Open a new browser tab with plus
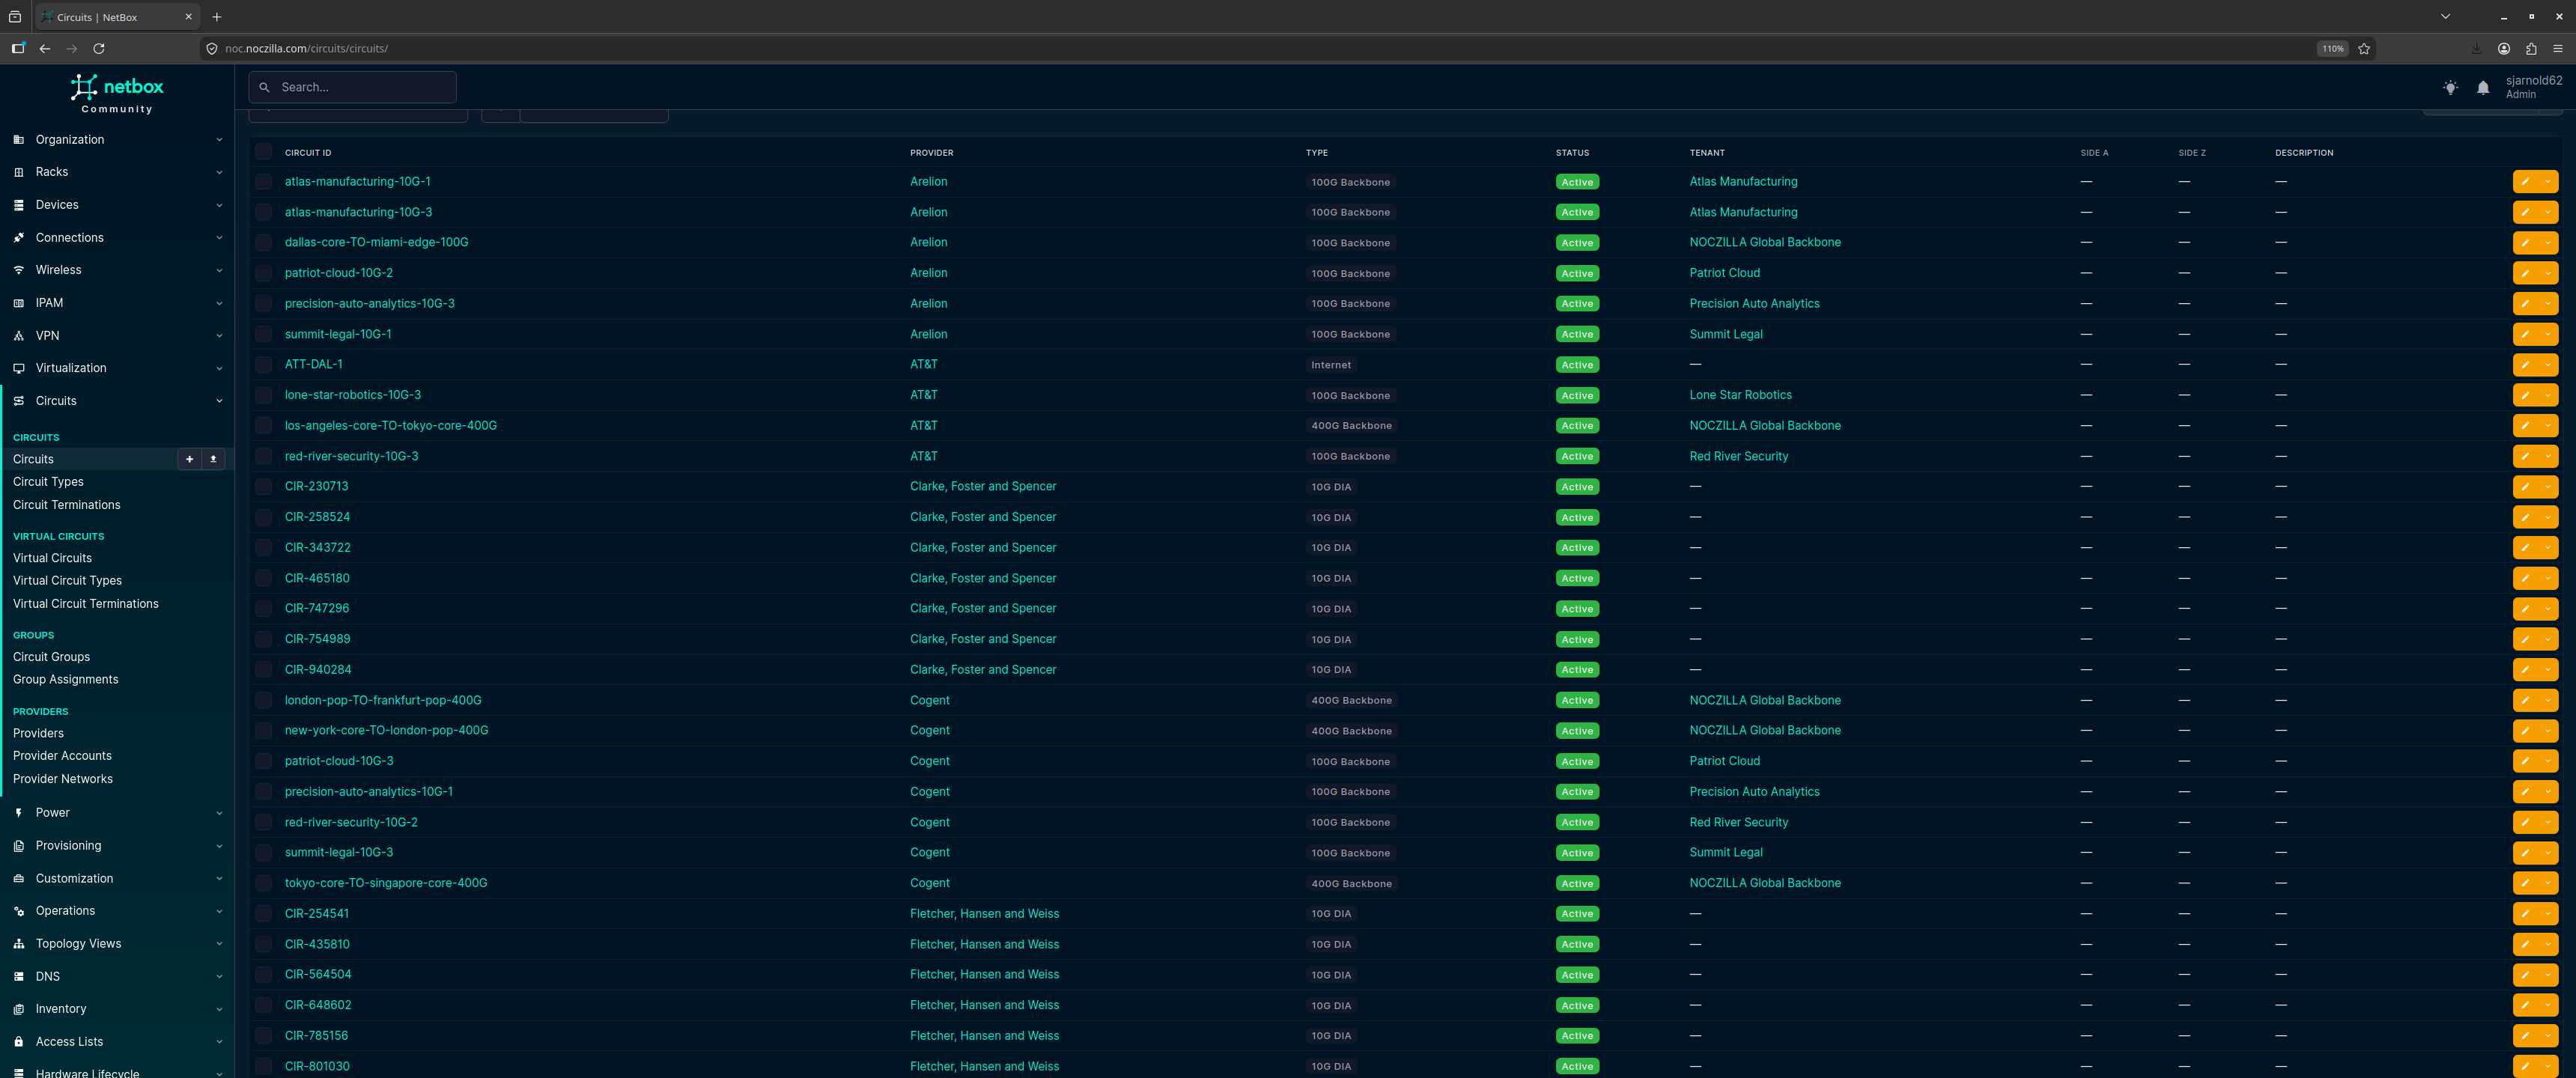2576x1078 pixels. pos(217,17)
